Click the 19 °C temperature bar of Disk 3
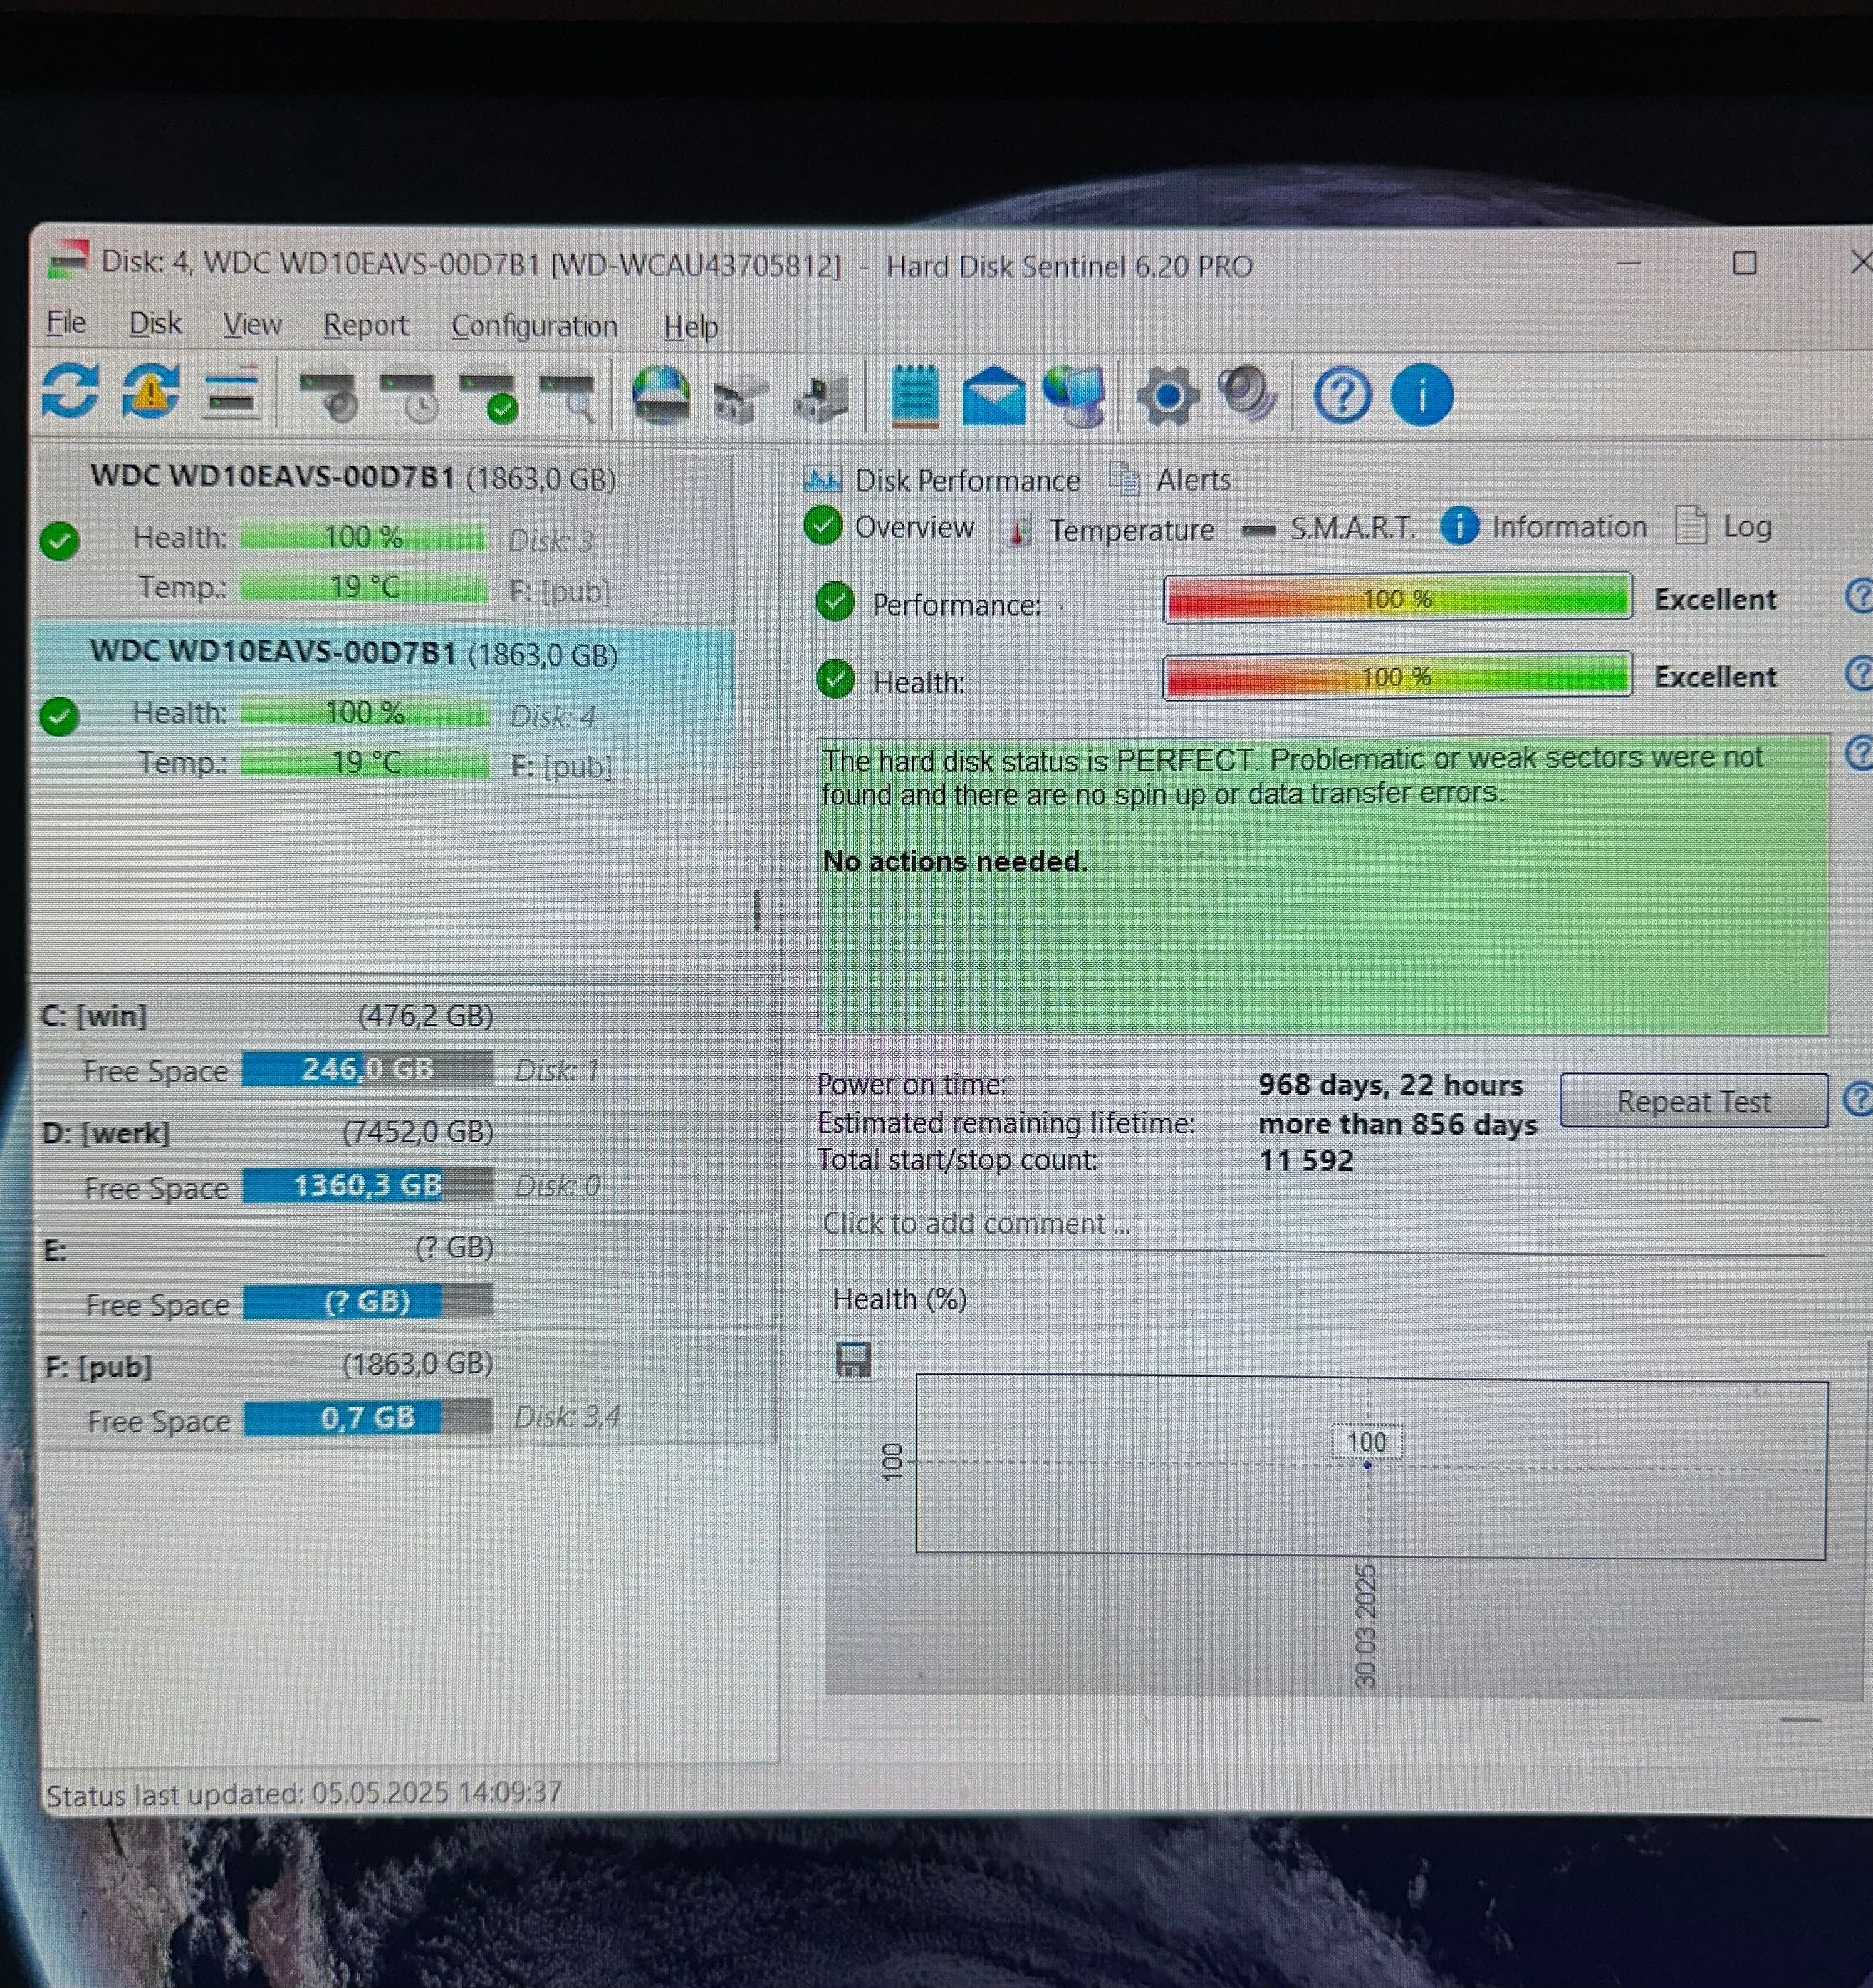Image resolution: width=1873 pixels, height=1988 pixels. point(363,586)
